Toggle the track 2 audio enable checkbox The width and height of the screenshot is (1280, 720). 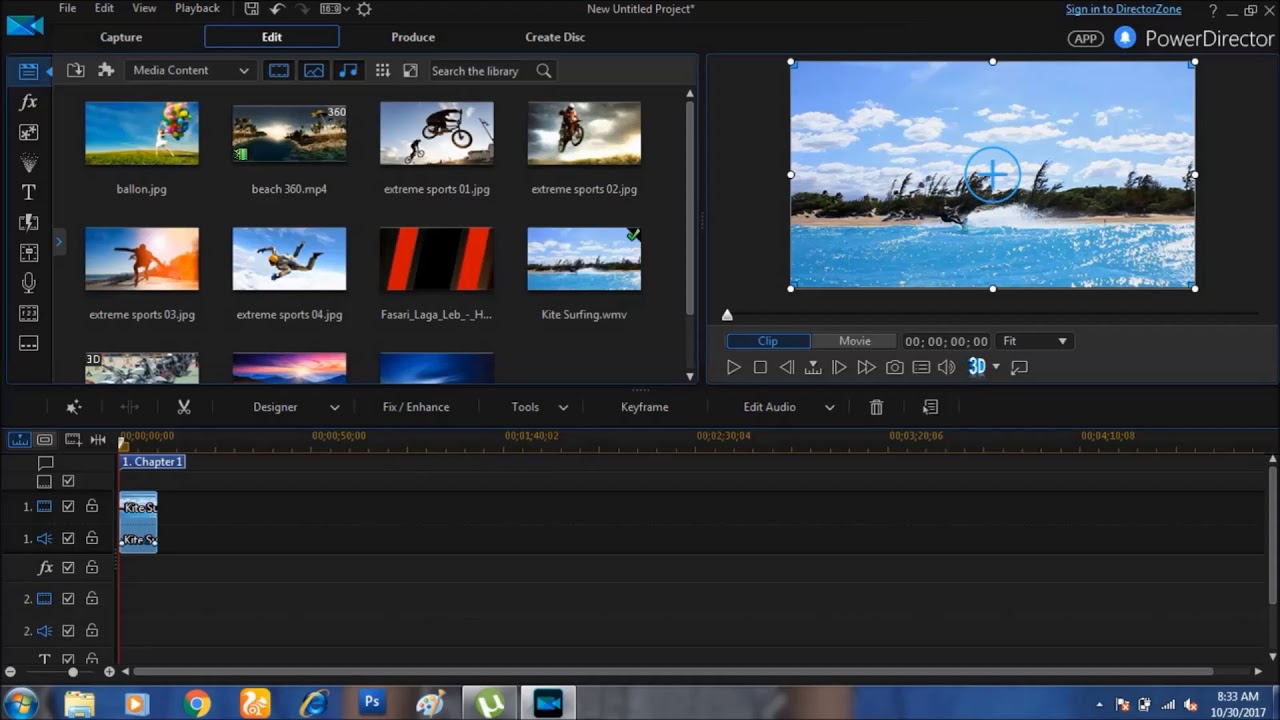pyautogui.click(x=68, y=631)
